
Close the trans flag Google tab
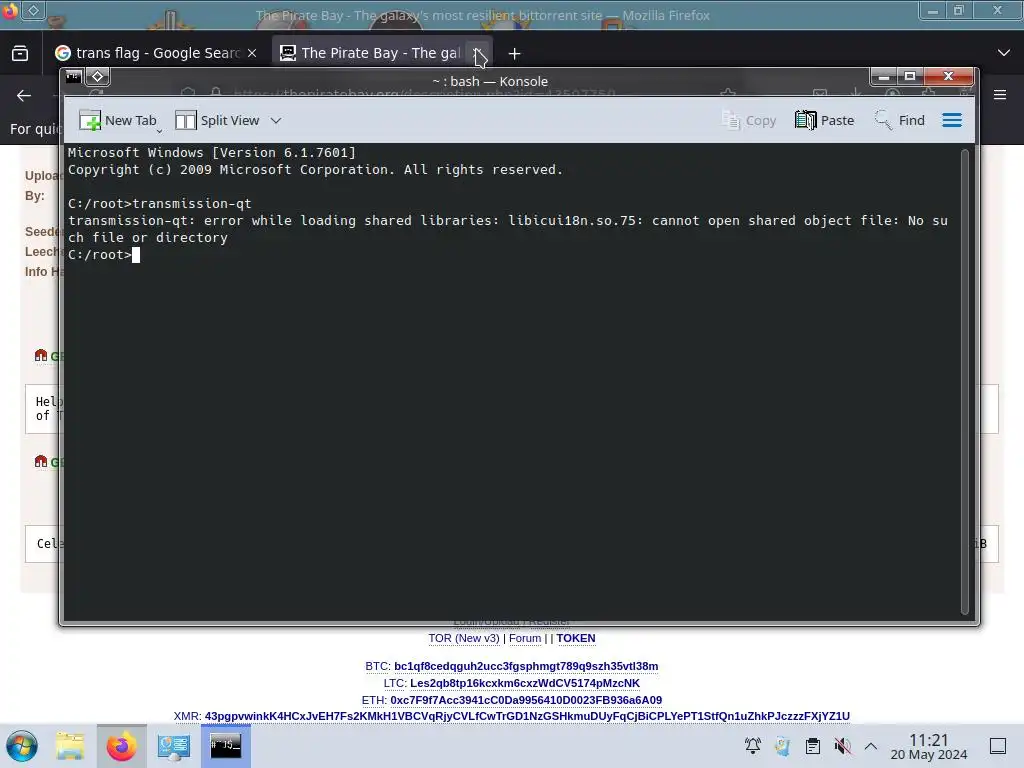[x=252, y=53]
